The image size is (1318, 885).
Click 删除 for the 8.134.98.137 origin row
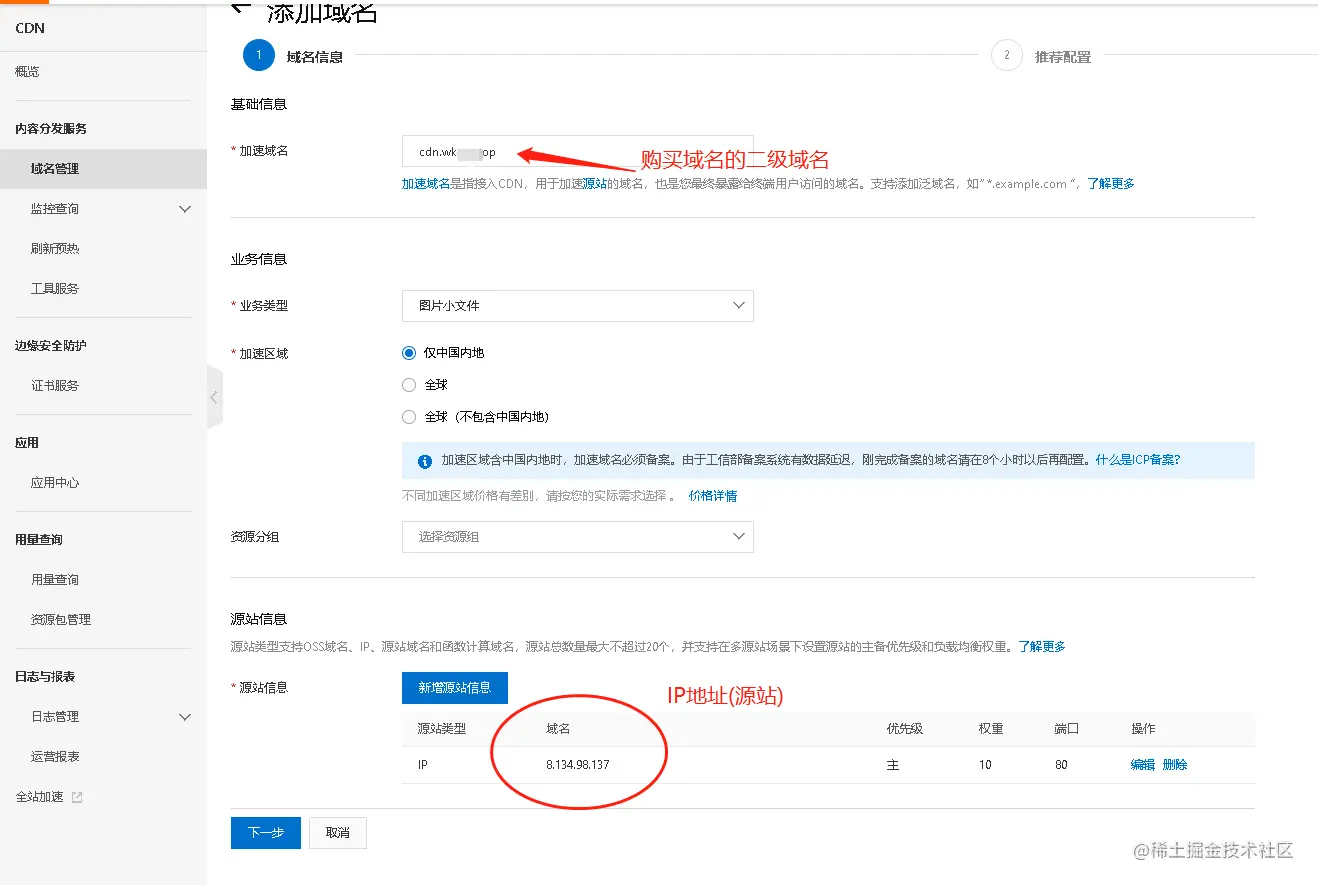coord(1175,765)
